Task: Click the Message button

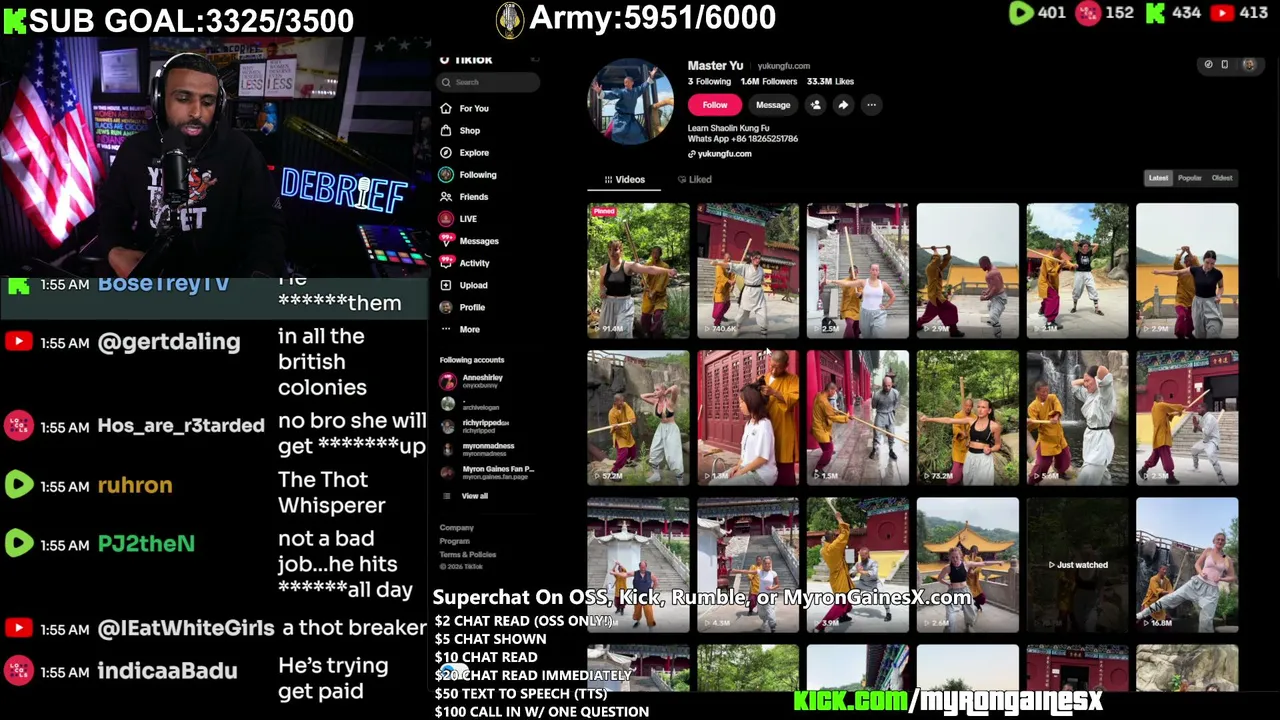Action: [x=773, y=105]
